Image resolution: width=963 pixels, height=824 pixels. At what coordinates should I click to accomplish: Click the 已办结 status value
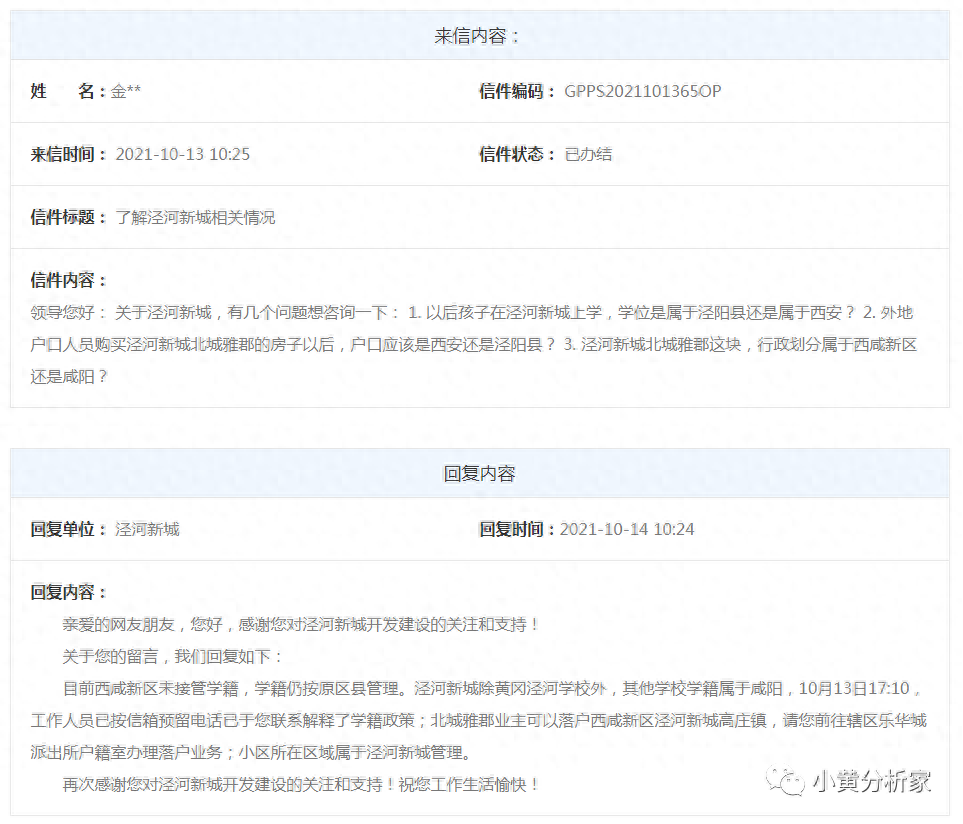click(x=588, y=154)
